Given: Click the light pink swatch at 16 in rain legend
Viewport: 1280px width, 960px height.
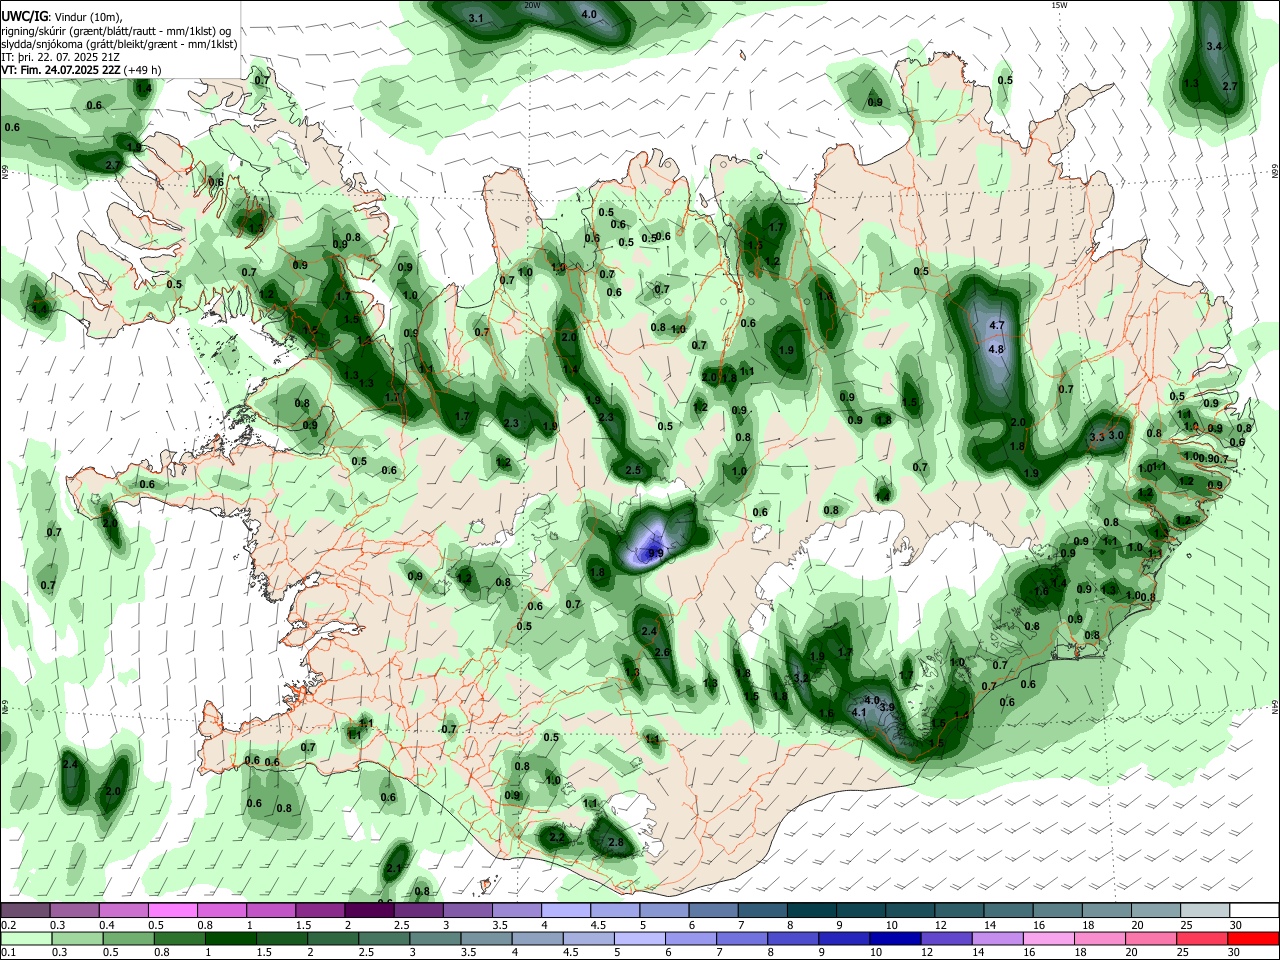Looking at the screenshot, I should click(1047, 939).
